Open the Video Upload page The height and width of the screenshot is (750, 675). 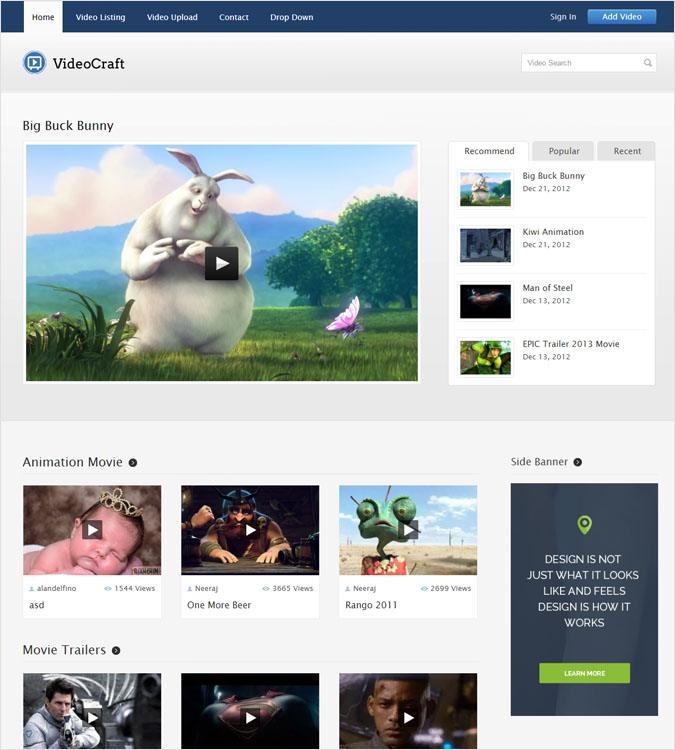coord(172,17)
